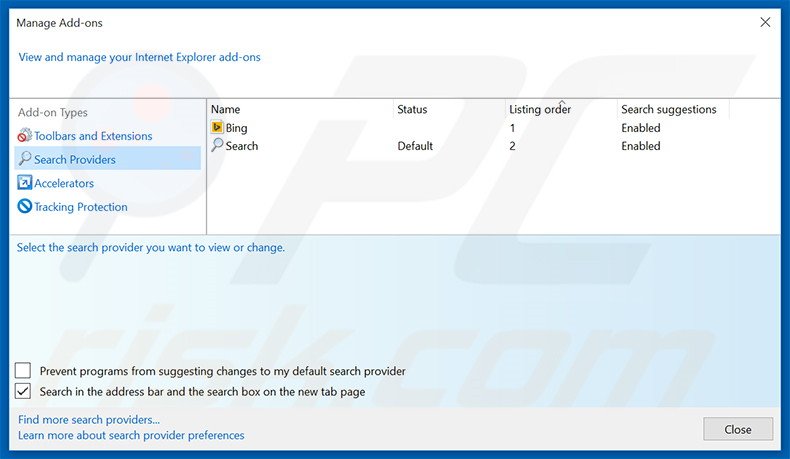Viewport: 790px width, 459px height.
Task: Uncheck Search in the address bar checkbox
Action: click(23, 391)
